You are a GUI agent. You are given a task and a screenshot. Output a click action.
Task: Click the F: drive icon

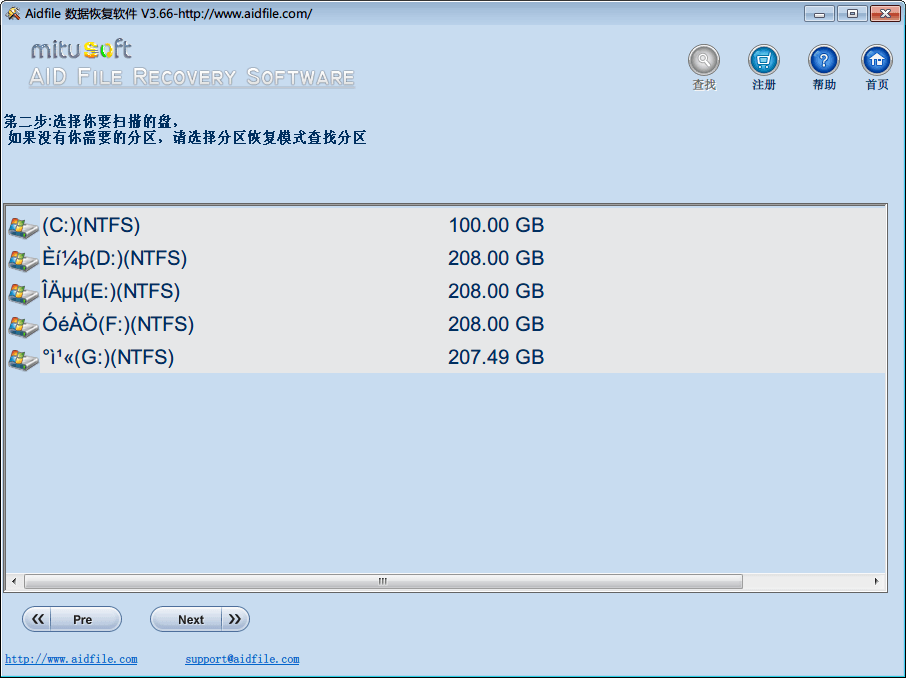tap(22, 325)
